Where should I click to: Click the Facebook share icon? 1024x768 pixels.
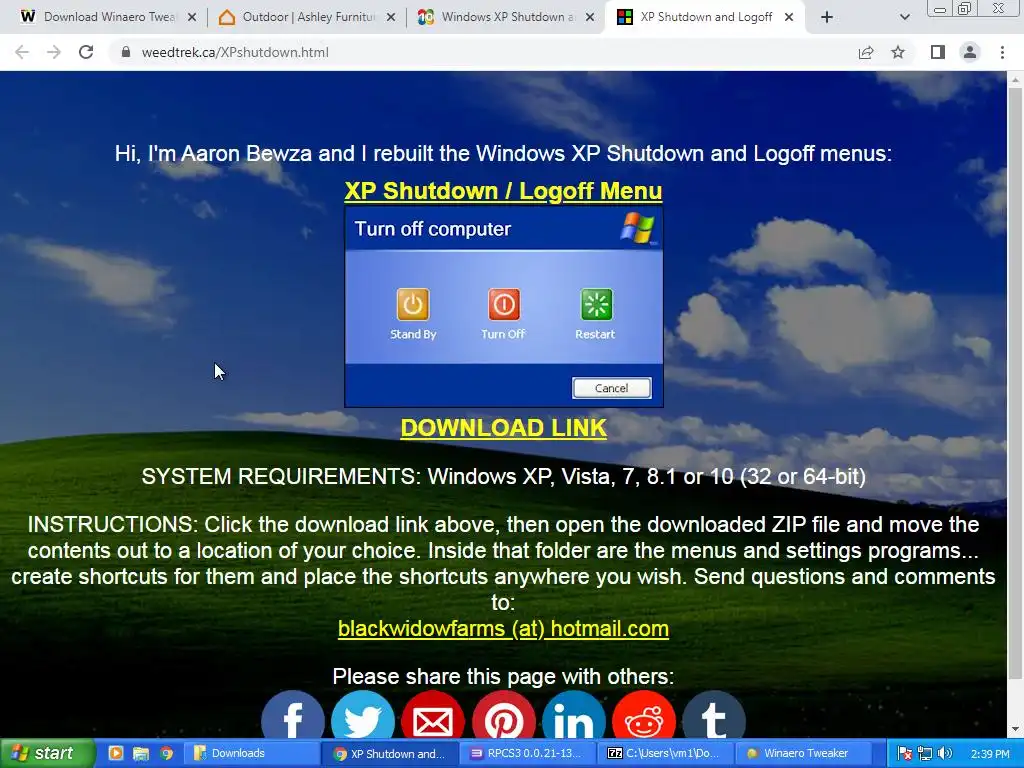click(293, 716)
